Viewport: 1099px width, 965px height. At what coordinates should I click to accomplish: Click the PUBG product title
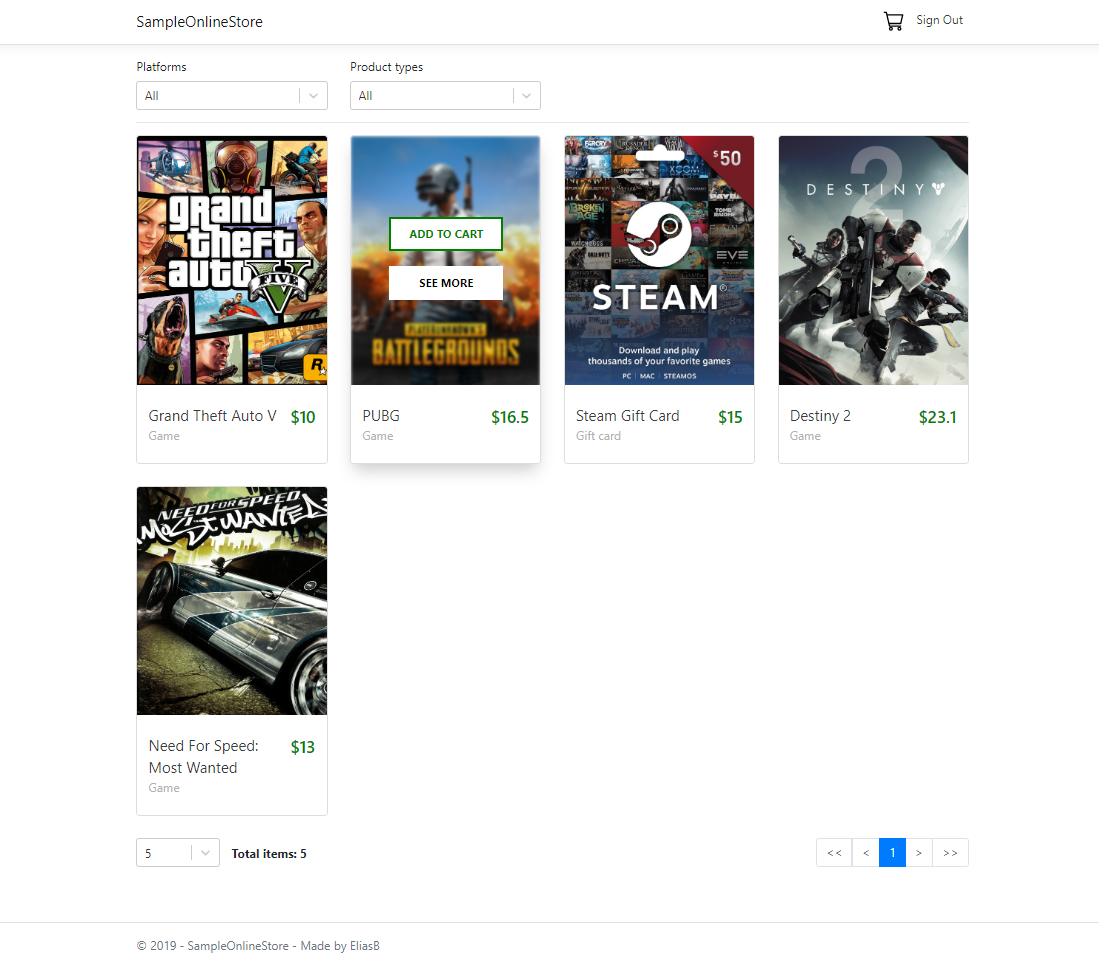pos(381,416)
